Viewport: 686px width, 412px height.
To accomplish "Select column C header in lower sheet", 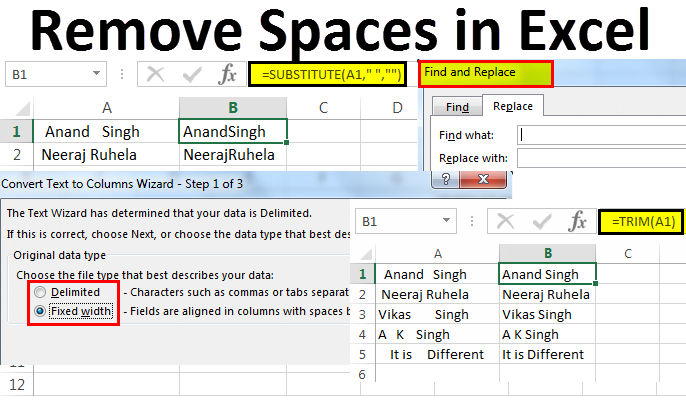I will pos(628,254).
